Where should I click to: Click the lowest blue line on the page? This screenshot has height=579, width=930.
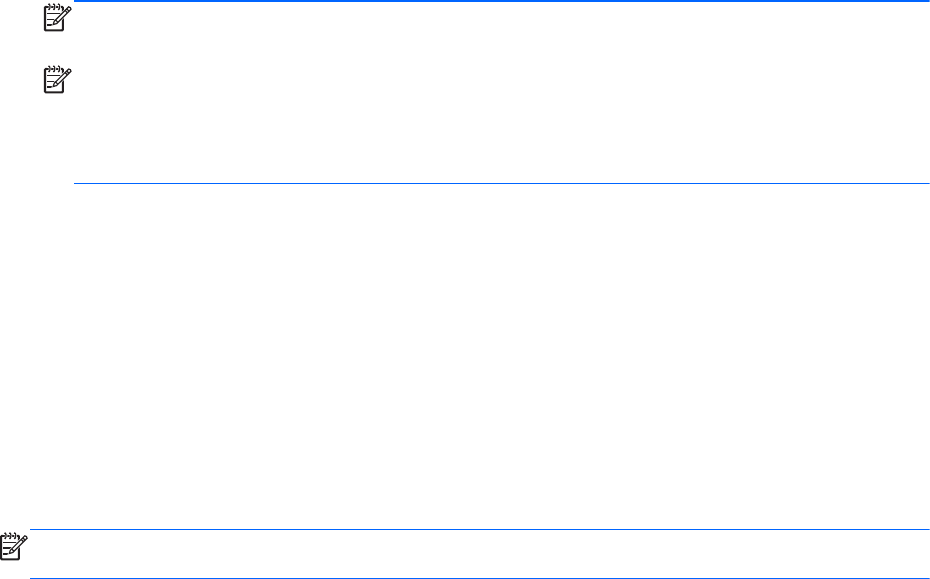pos(479,578)
